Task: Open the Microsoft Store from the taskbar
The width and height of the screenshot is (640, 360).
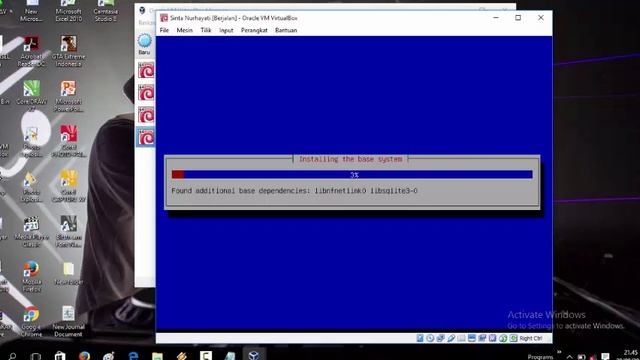Action: pos(60,356)
